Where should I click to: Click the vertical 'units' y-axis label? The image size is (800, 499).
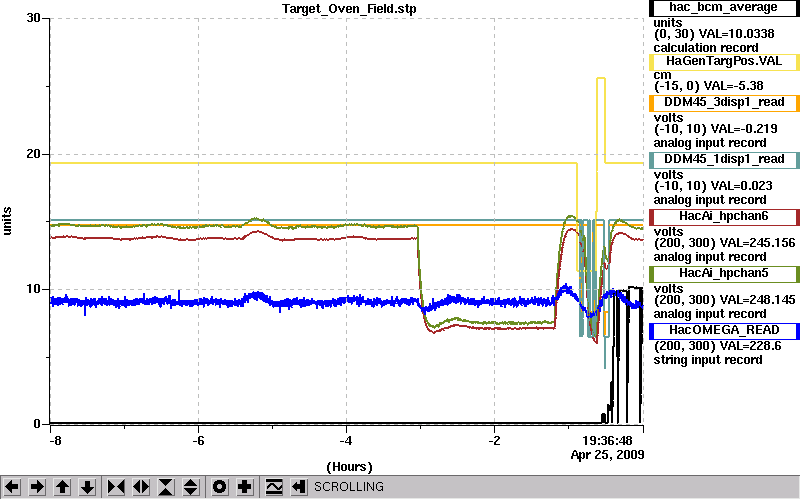point(7,221)
